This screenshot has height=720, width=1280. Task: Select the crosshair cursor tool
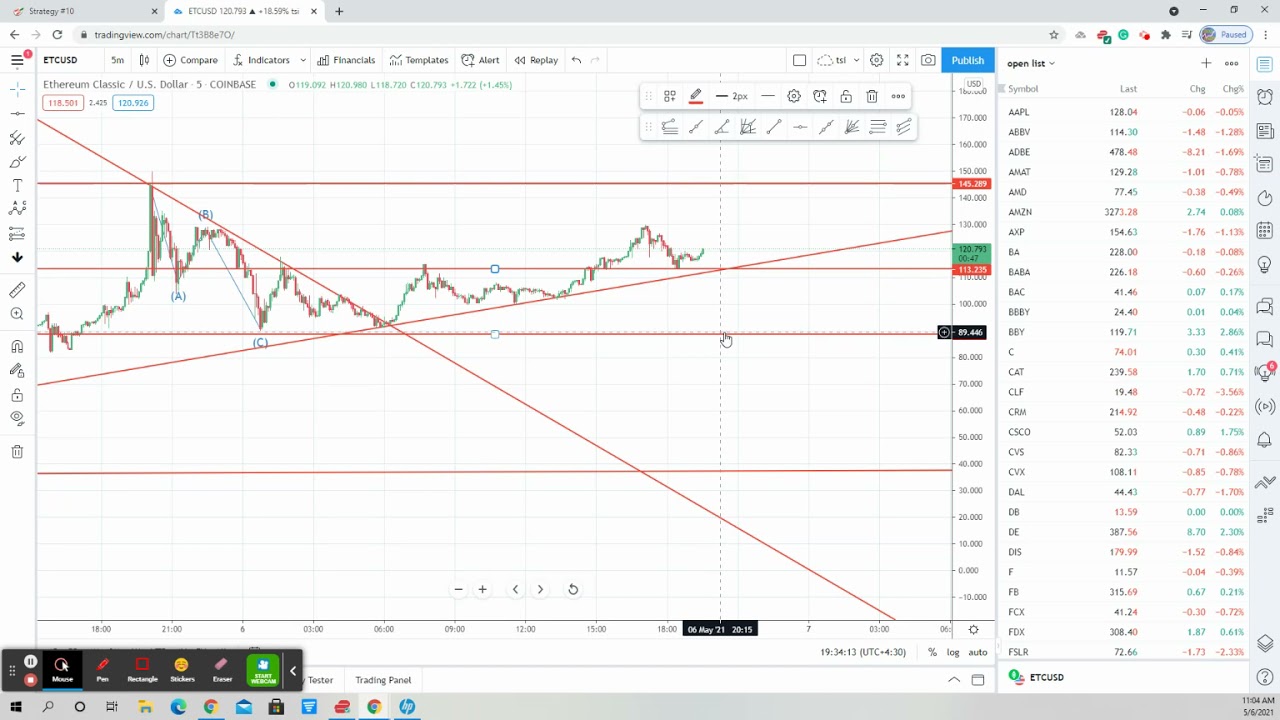(x=17, y=90)
